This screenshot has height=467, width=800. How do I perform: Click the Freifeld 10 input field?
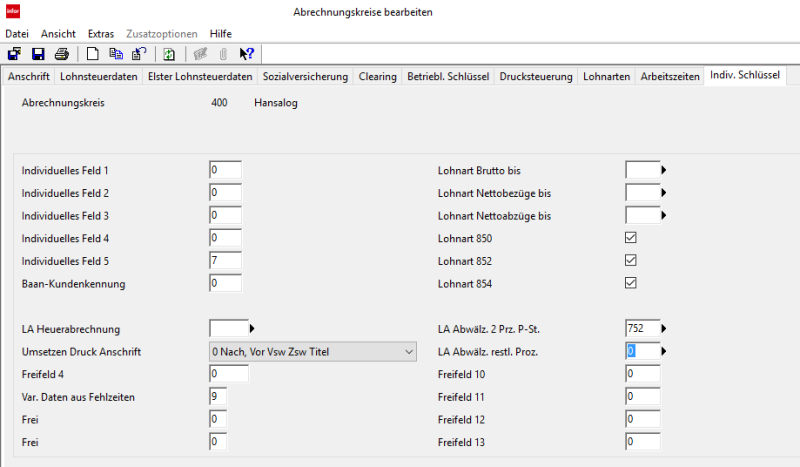pyautogui.click(x=642, y=374)
